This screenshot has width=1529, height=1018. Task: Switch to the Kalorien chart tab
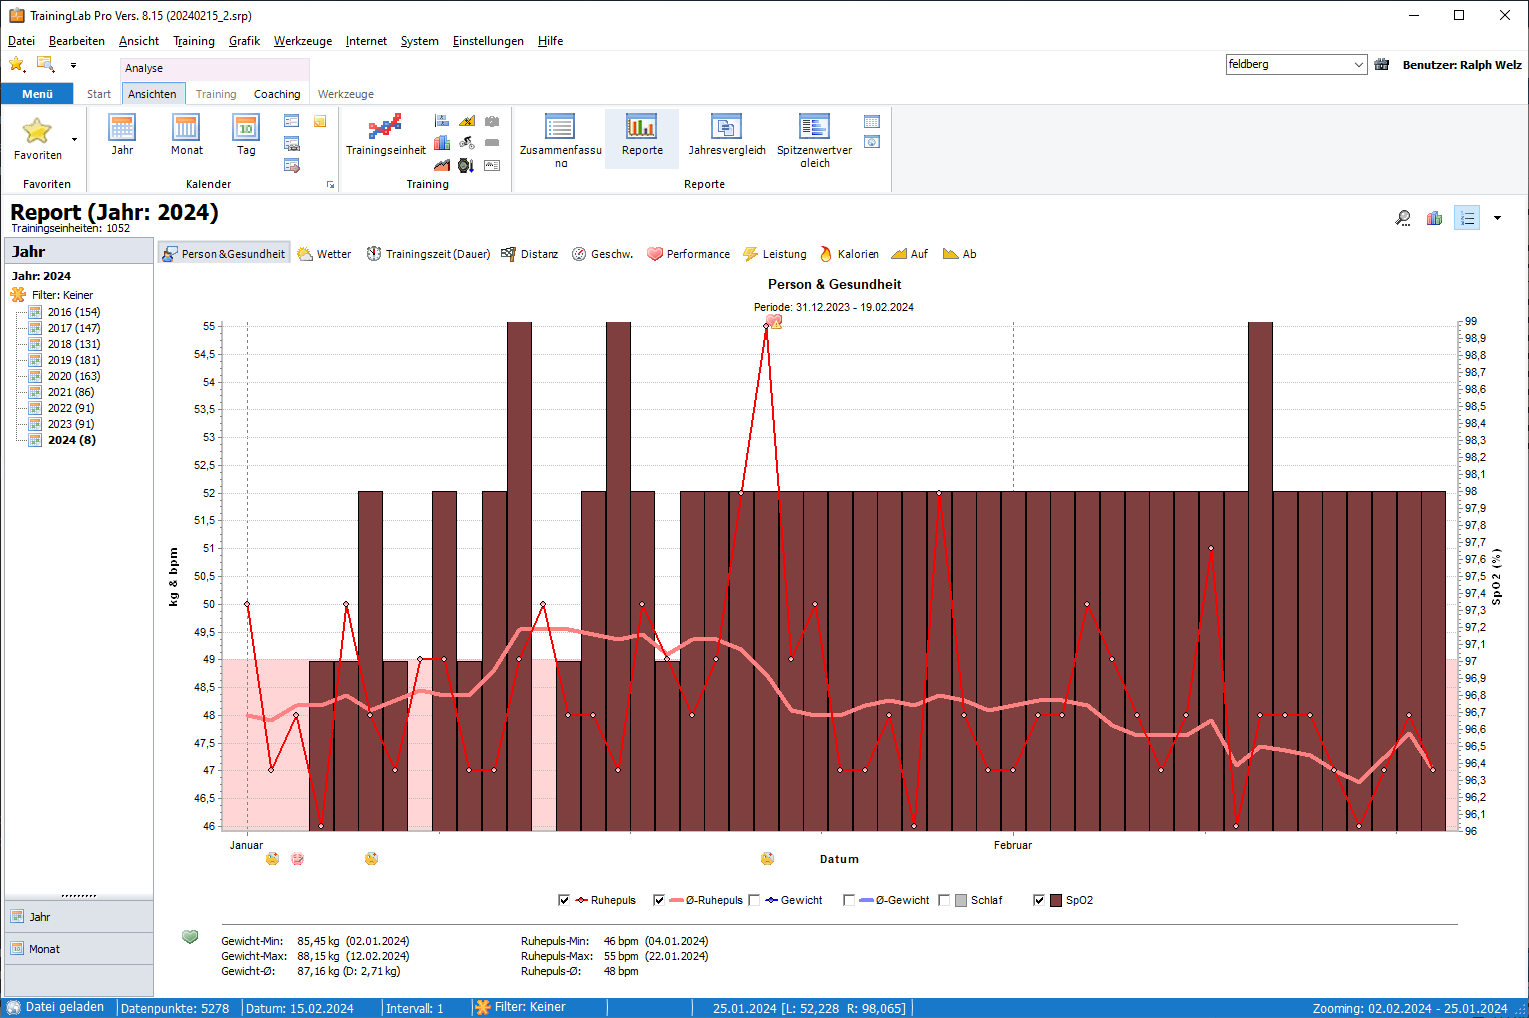pyautogui.click(x=848, y=254)
